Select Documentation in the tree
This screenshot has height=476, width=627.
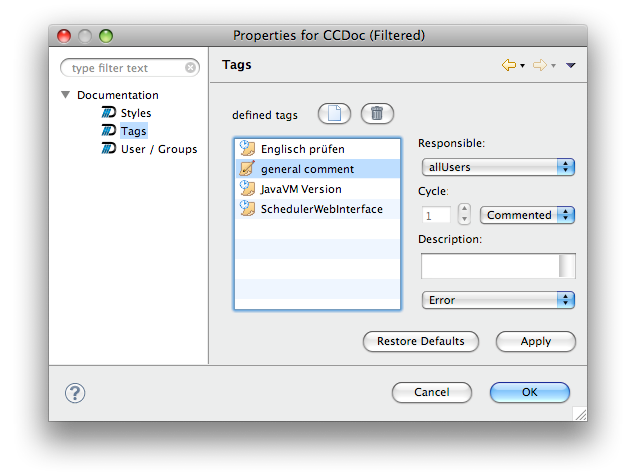(118, 95)
